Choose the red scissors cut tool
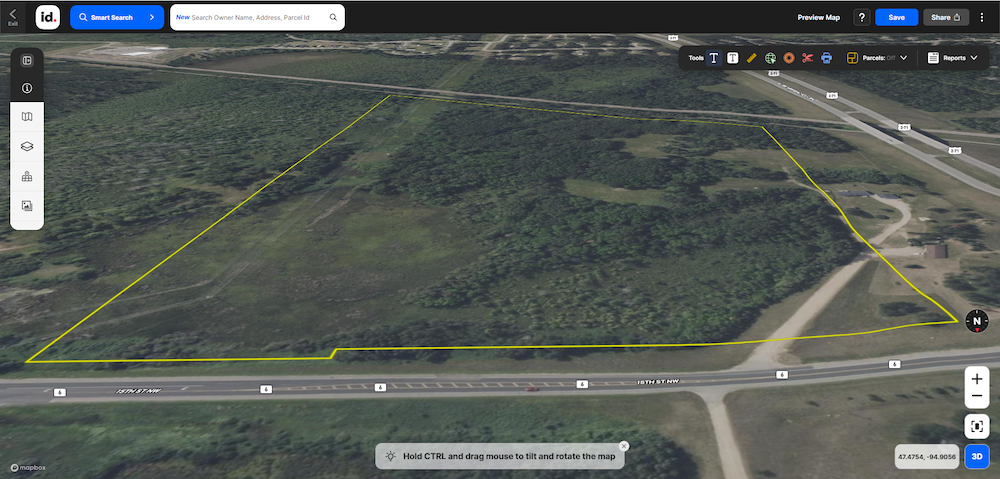1000x479 pixels. pyautogui.click(x=808, y=58)
